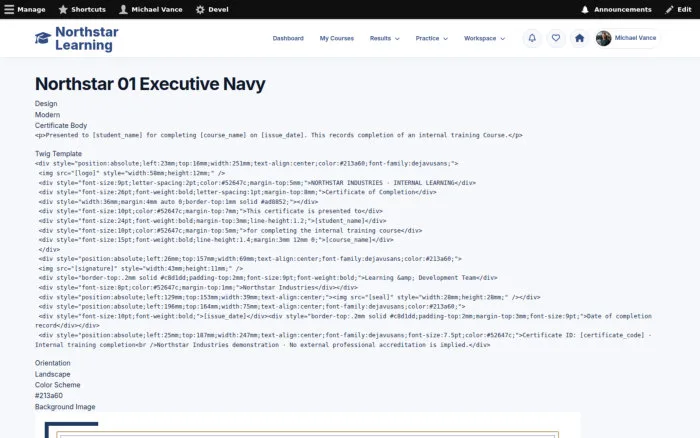The height and width of the screenshot is (438, 700).
Task: Open the My Courses navigation link
Action: [337, 38]
